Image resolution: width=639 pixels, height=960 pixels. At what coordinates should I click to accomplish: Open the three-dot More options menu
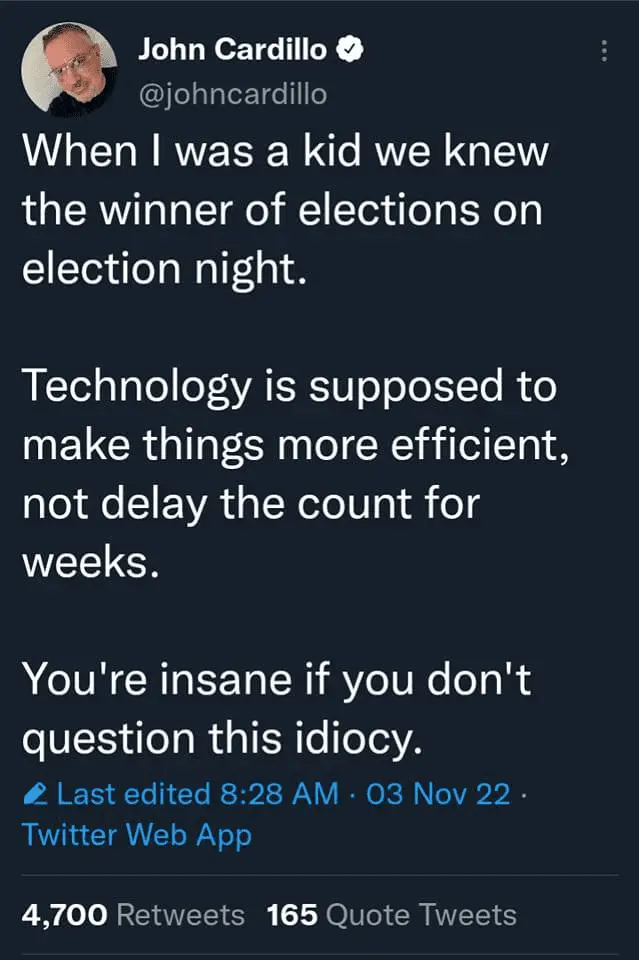(x=604, y=50)
